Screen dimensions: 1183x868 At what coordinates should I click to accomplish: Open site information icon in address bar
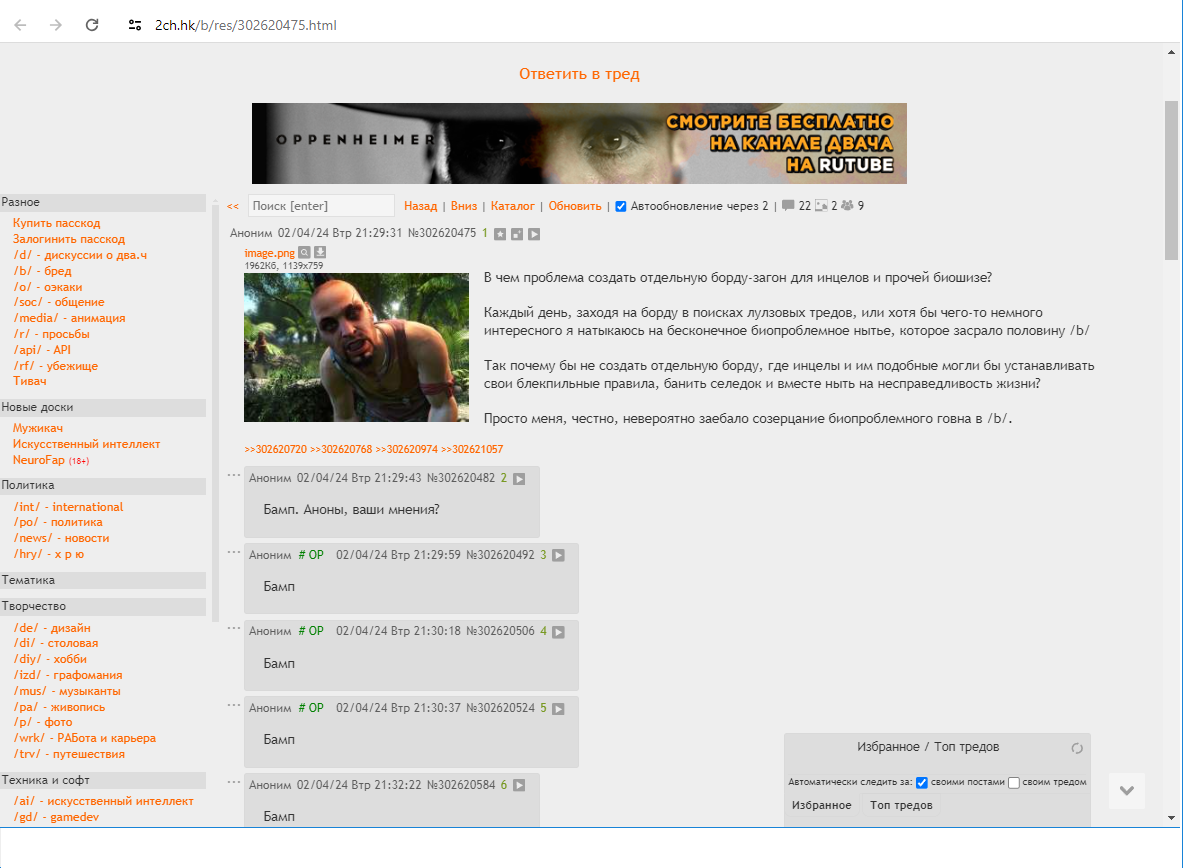click(135, 25)
